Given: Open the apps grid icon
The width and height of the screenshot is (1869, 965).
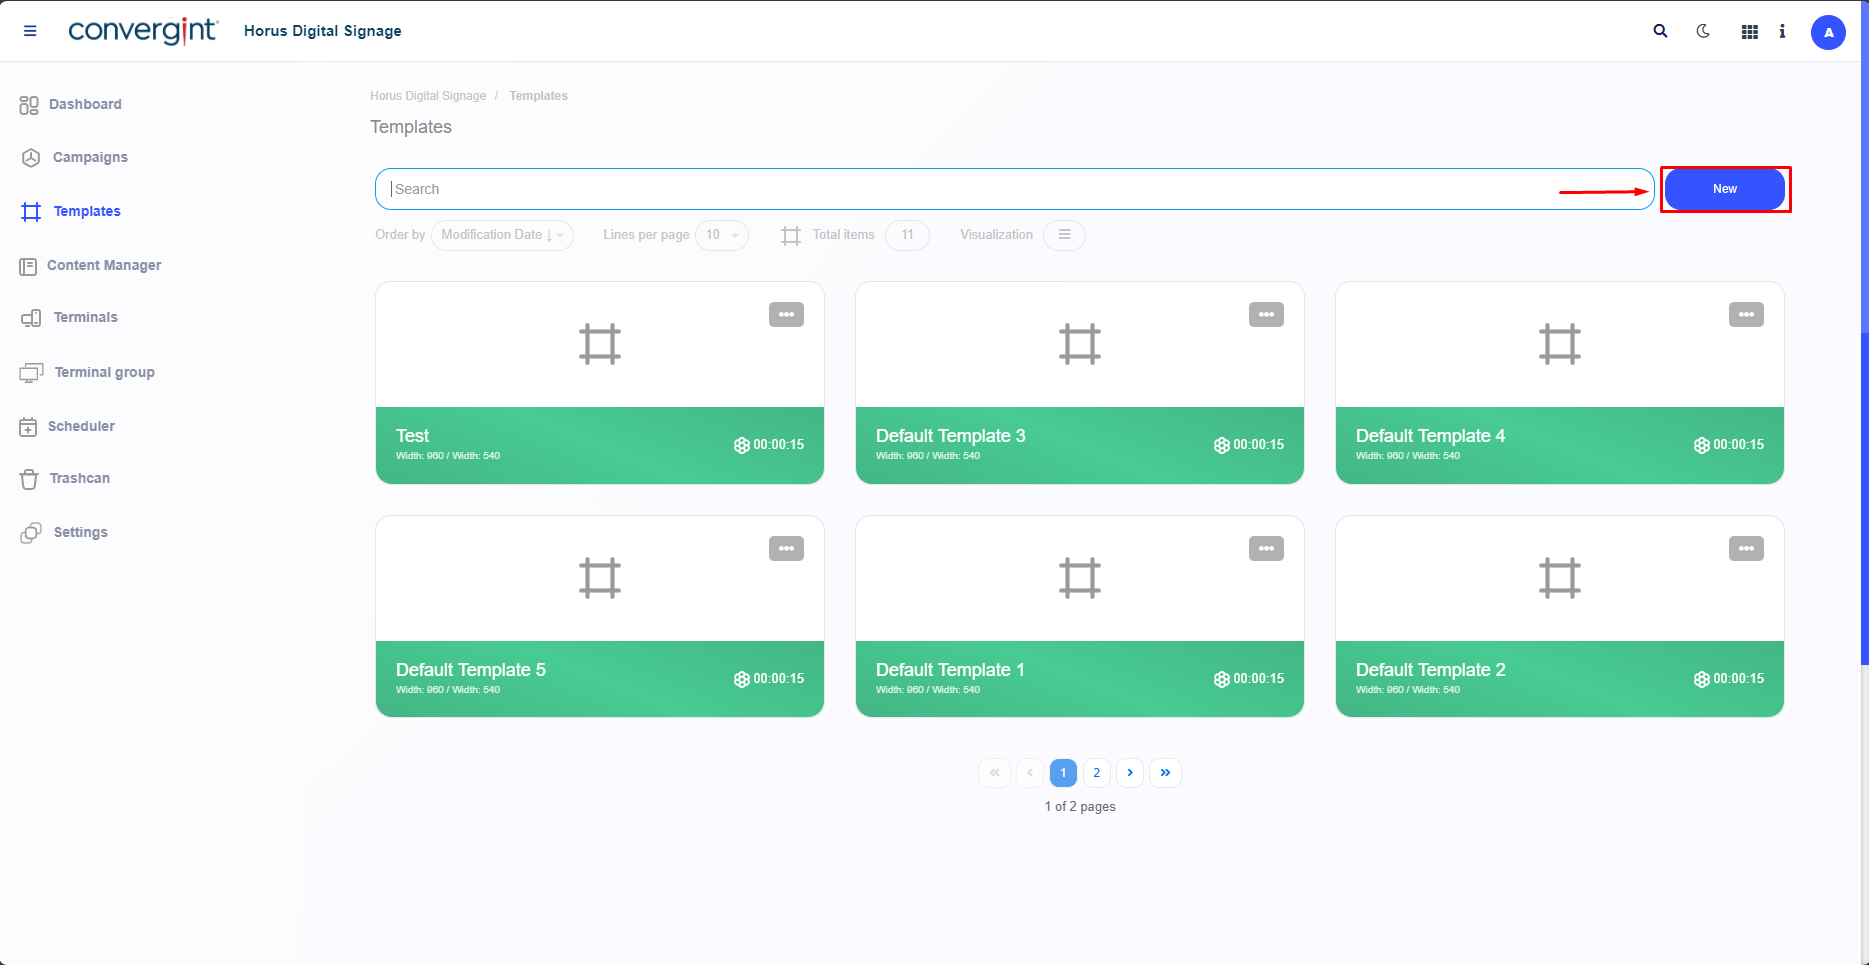Looking at the screenshot, I should click(1749, 32).
